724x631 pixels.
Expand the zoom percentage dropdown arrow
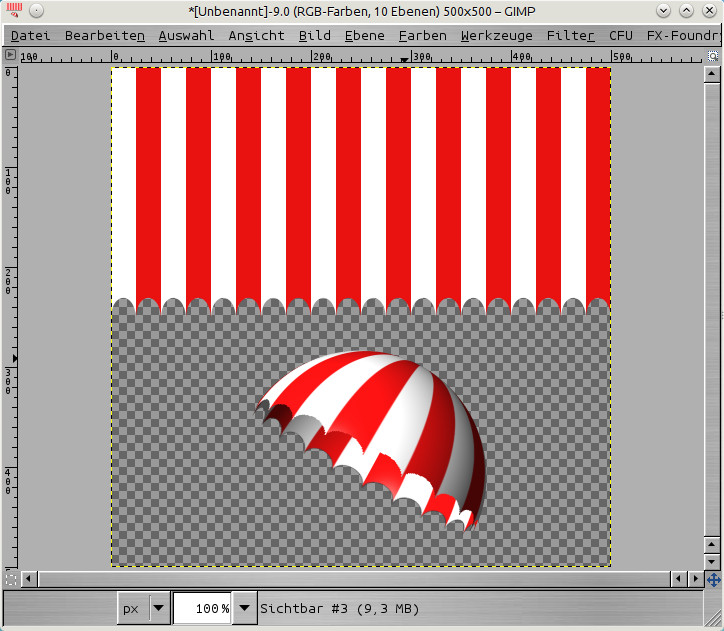(244, 608)
